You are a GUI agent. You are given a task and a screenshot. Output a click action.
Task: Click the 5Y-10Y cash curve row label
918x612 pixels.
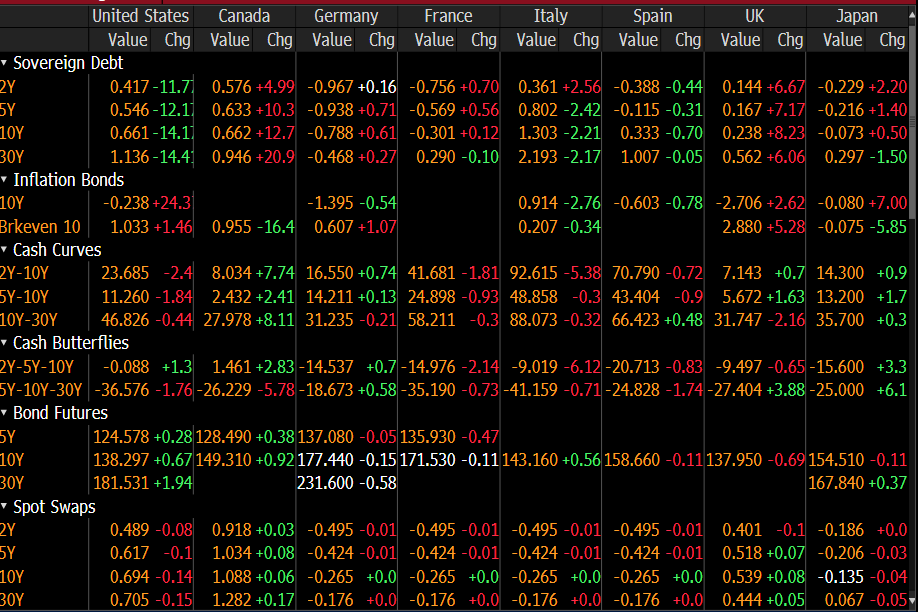[24, 297]
